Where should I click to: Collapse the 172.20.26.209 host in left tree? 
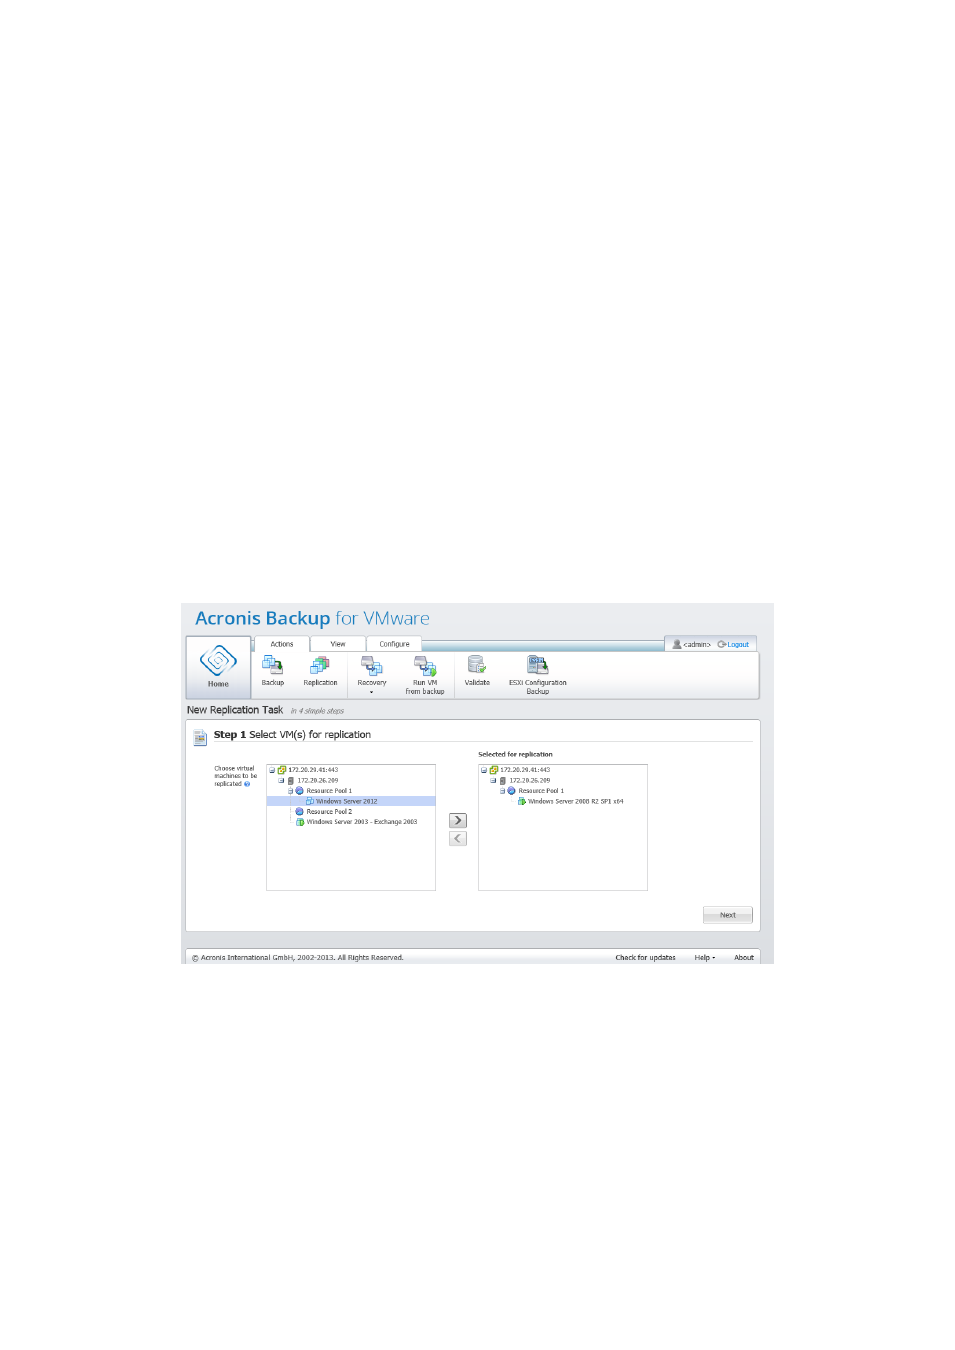[281, 781]
